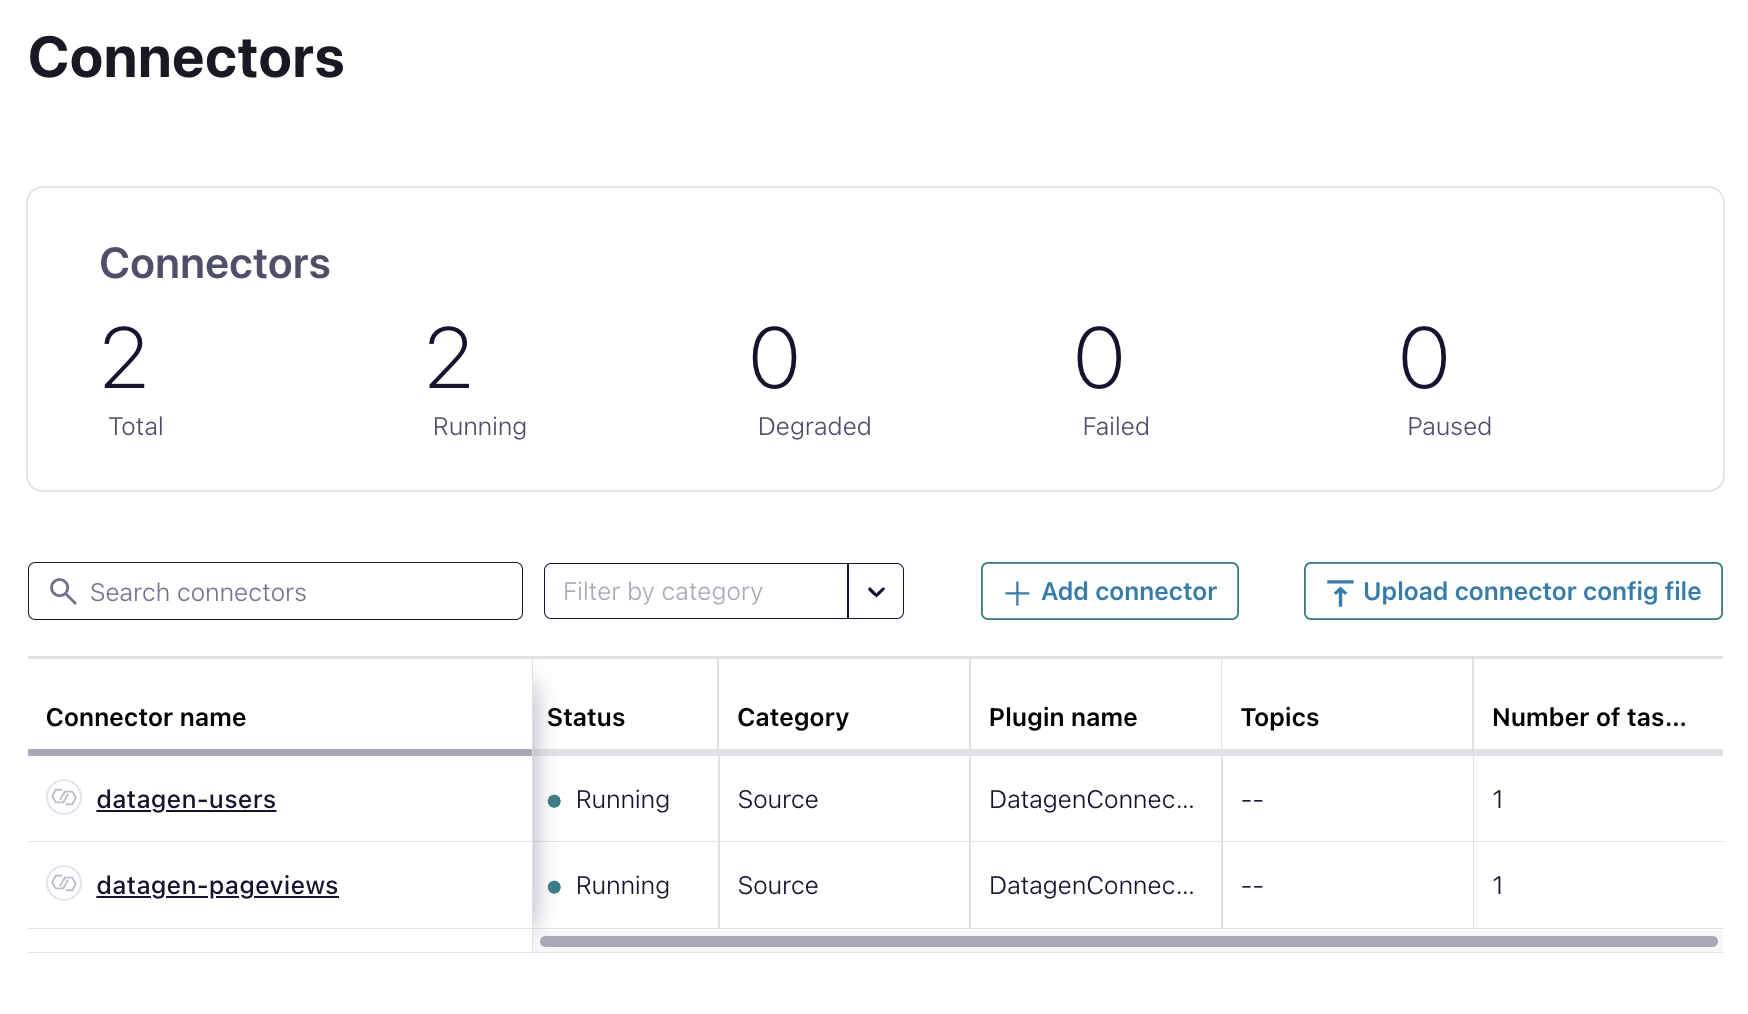
Task: Click the Connectors page title
Action: [x=186, y=57]
